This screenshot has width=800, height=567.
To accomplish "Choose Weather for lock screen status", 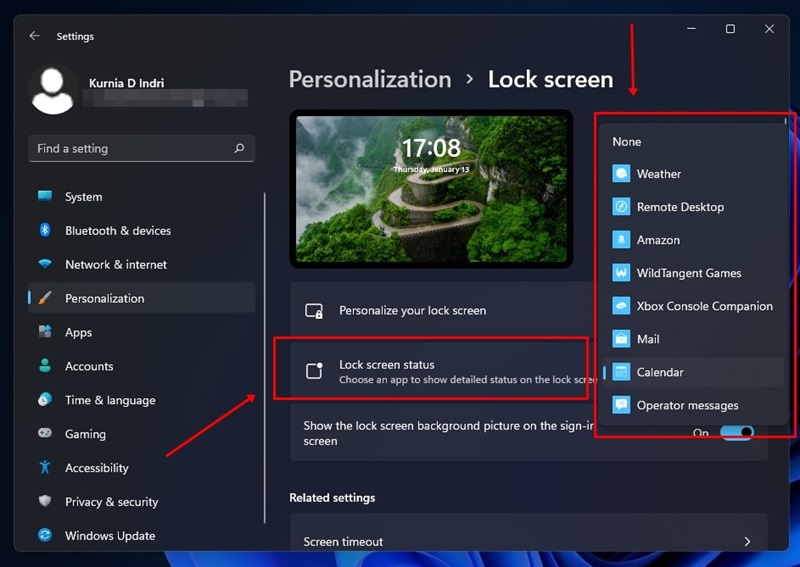I will 692,174.
